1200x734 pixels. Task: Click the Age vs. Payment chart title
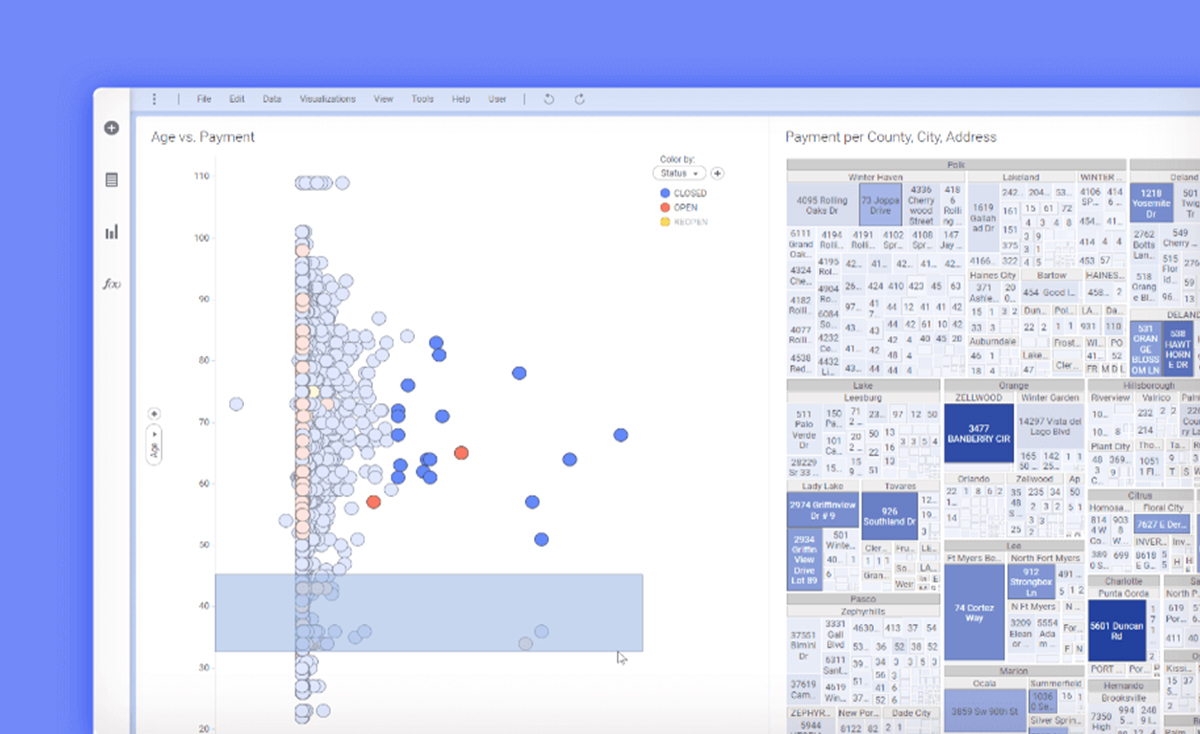coord(203,137)
